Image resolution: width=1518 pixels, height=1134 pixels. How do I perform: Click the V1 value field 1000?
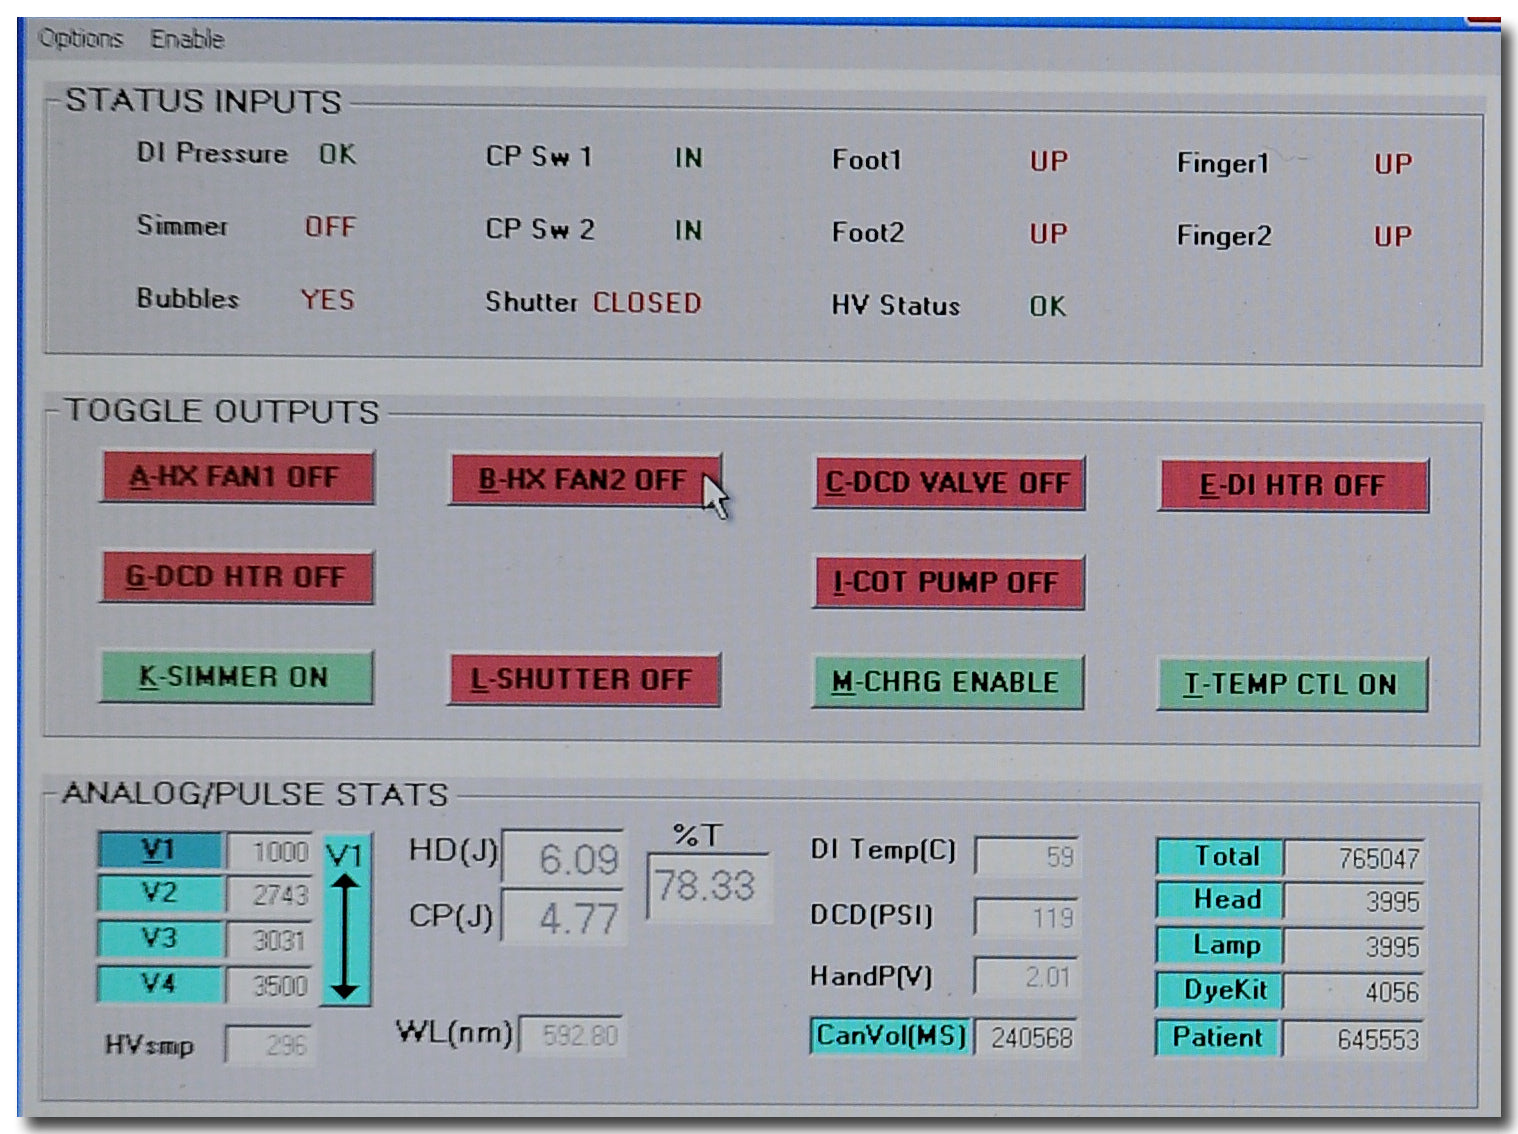coord(270,852)
